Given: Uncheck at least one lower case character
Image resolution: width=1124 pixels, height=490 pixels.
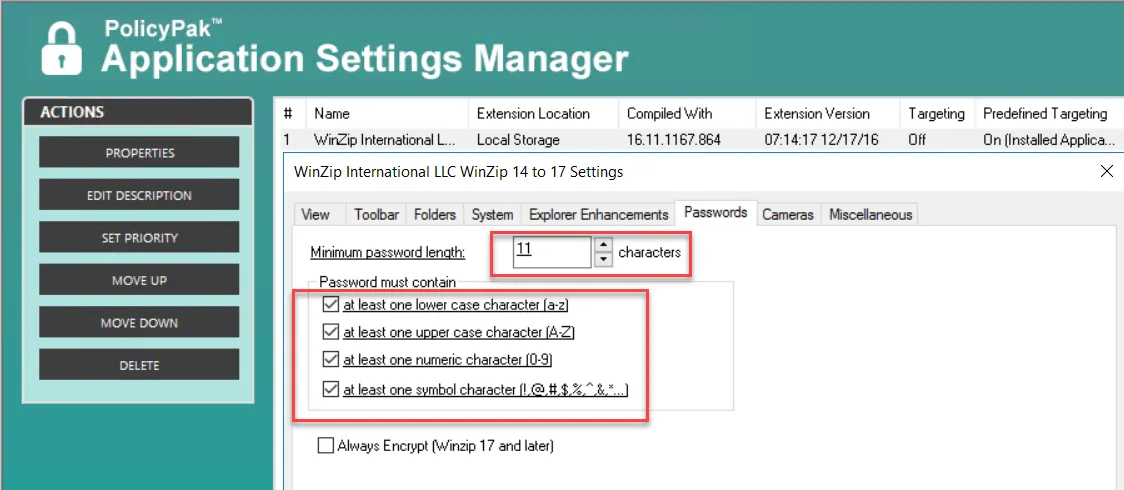Looking at the screenshot, I should (330, 304).
